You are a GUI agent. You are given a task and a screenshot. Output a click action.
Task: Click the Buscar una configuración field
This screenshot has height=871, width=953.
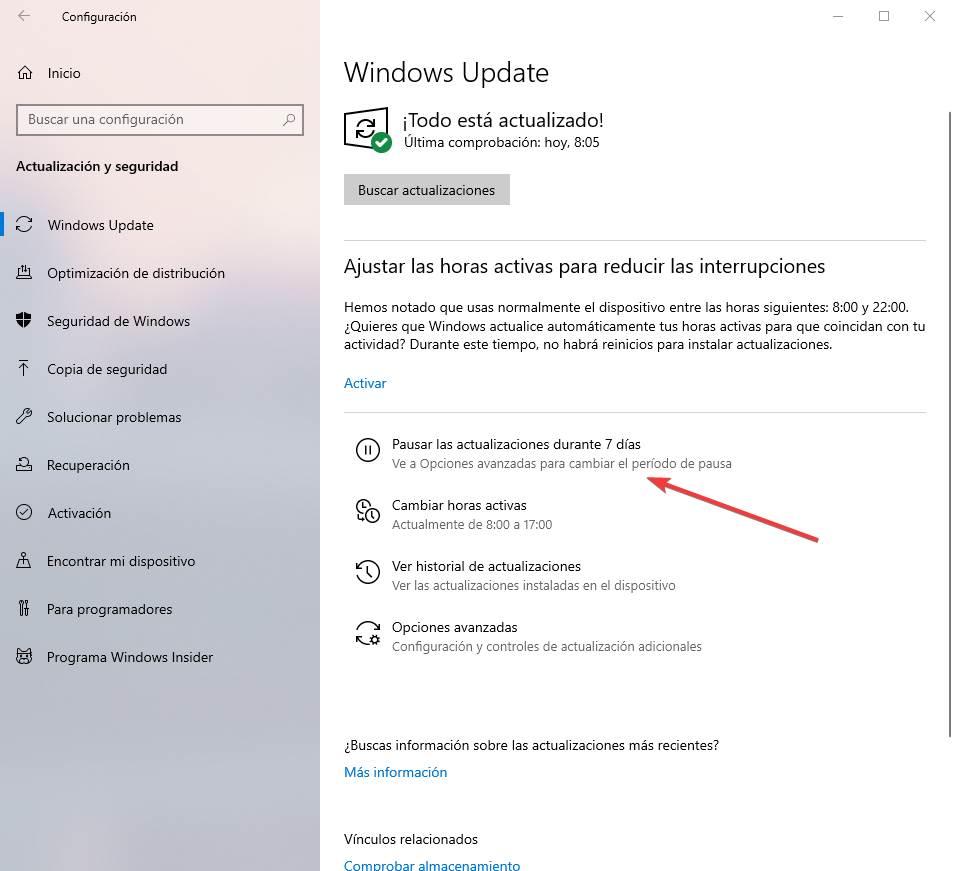tap(160, 120)
